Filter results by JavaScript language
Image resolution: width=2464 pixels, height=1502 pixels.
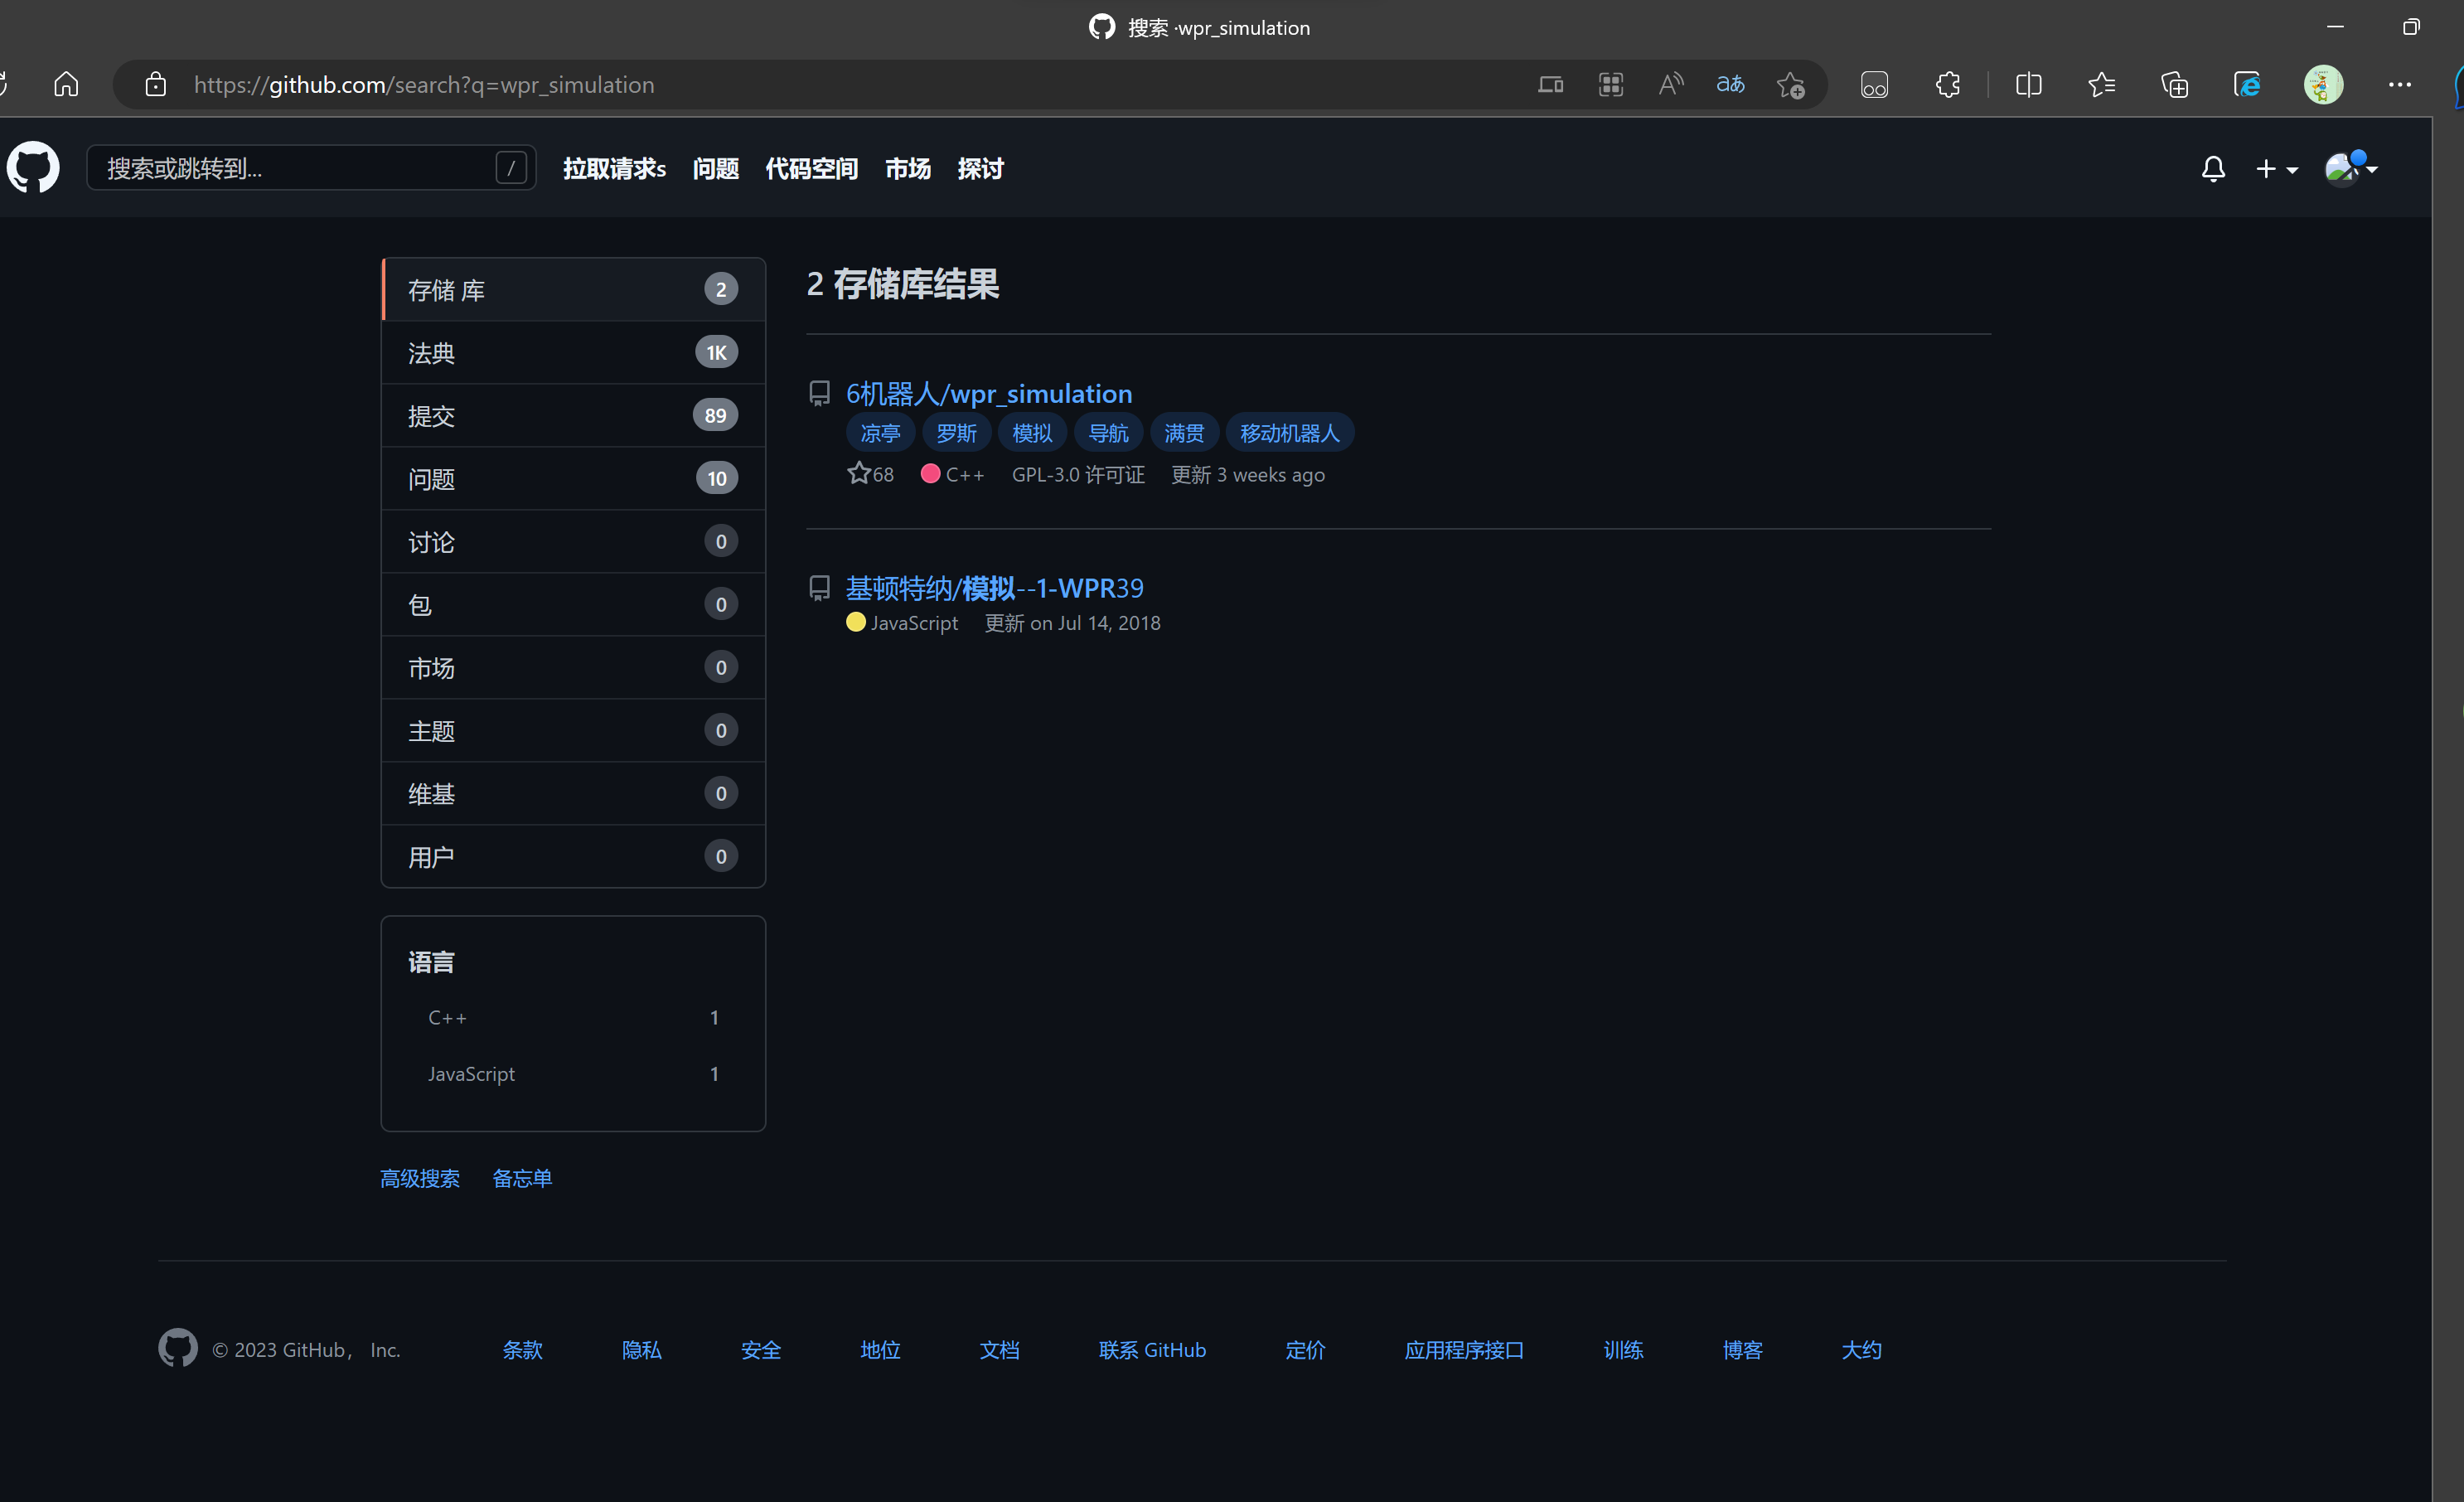573,1073
